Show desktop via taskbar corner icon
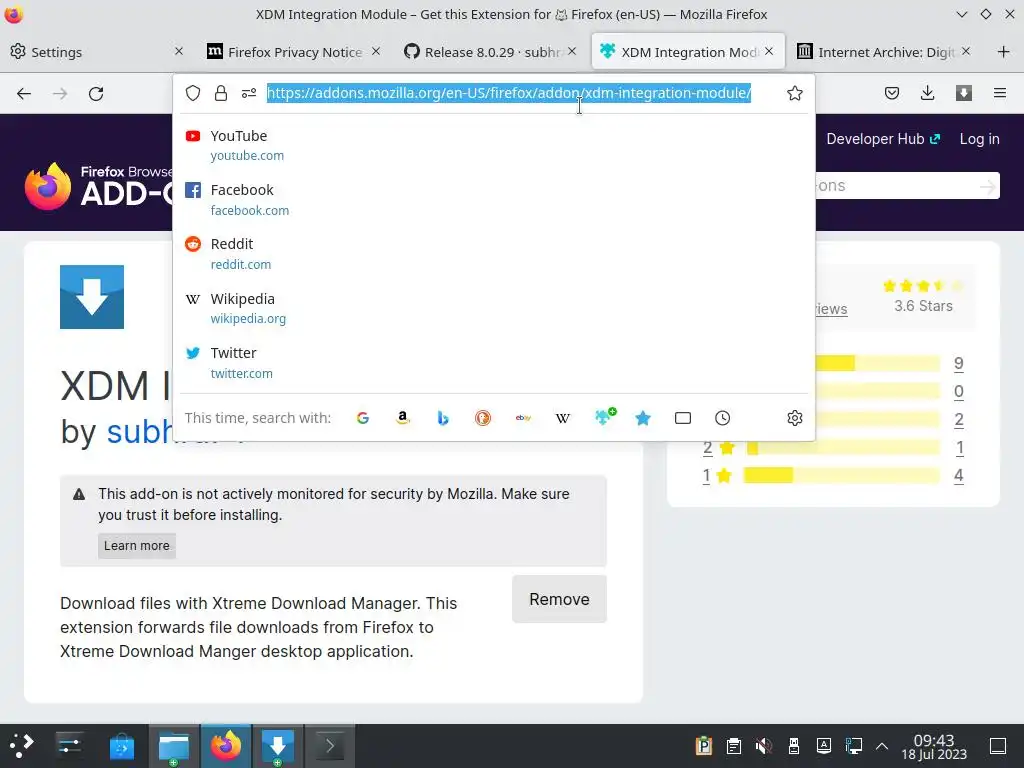 (x=998, y=746)
